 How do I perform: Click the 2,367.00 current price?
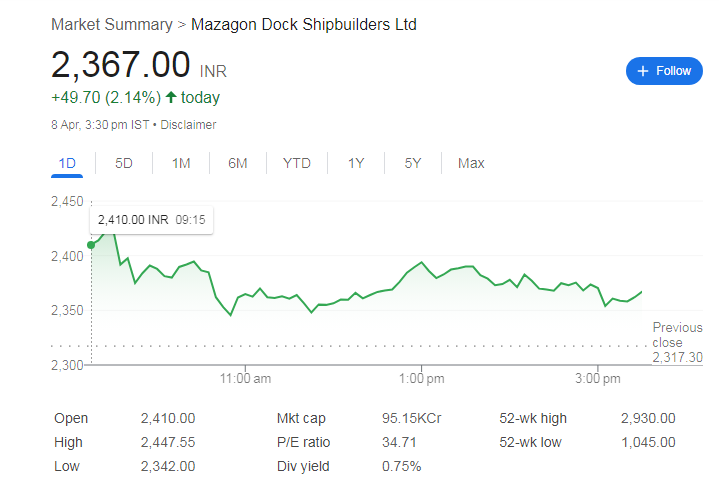(x=121, y=65)
